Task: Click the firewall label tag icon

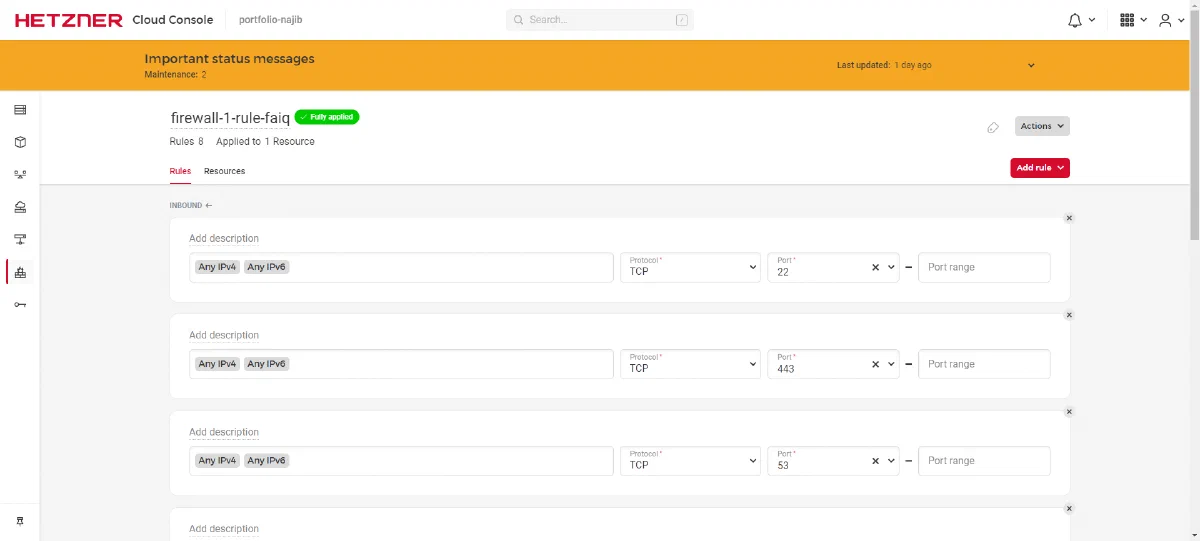Action: 992,127
